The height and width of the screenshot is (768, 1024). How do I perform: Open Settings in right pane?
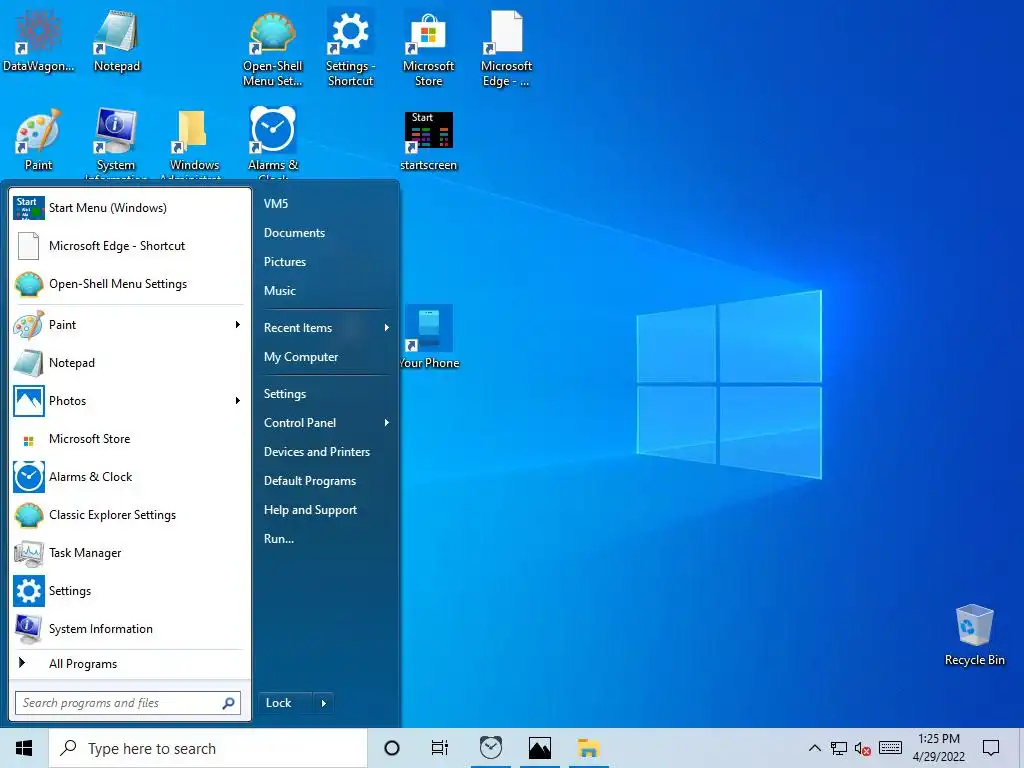click(326, 394)
